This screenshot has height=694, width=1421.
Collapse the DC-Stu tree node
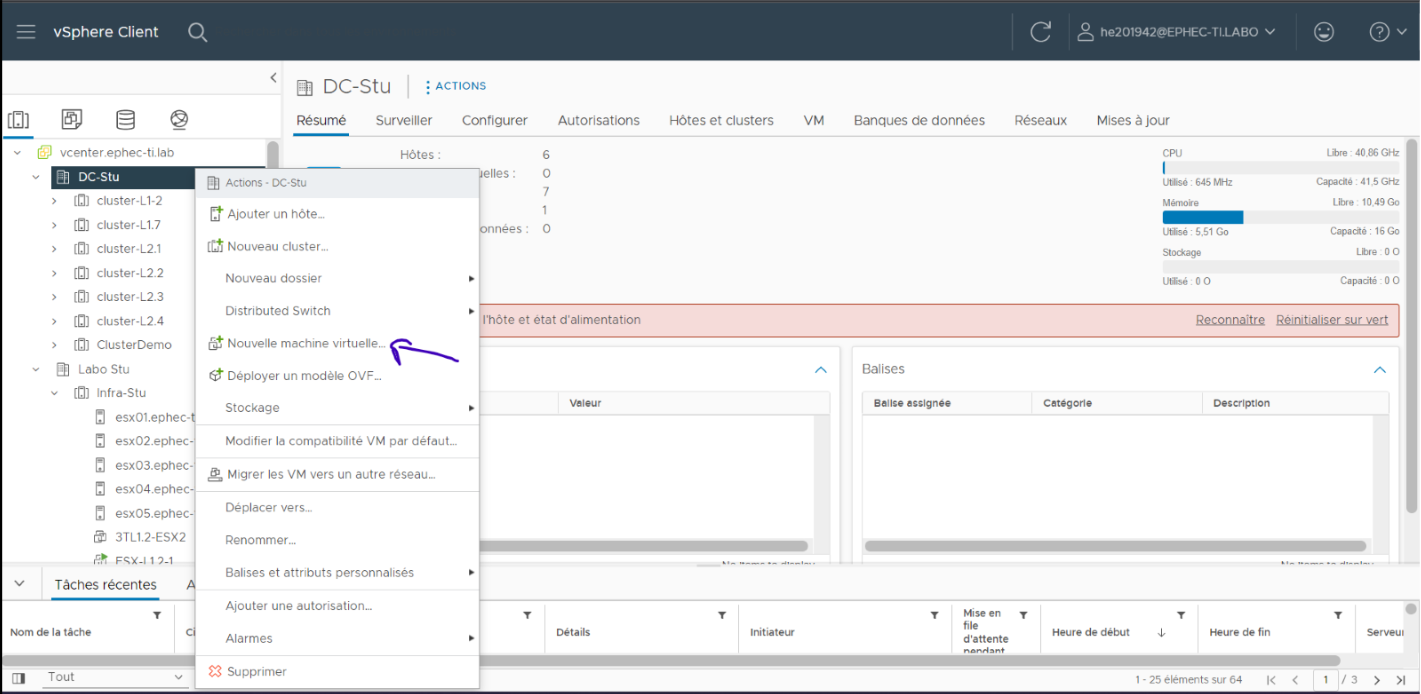point(37,177)
